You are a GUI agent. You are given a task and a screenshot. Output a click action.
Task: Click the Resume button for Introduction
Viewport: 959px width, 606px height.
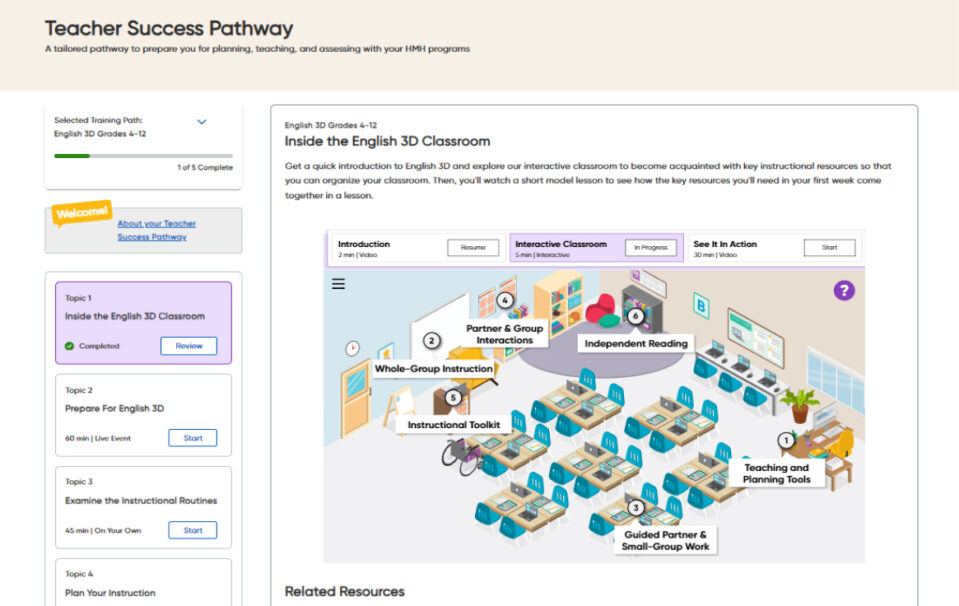tap(473, 248)
